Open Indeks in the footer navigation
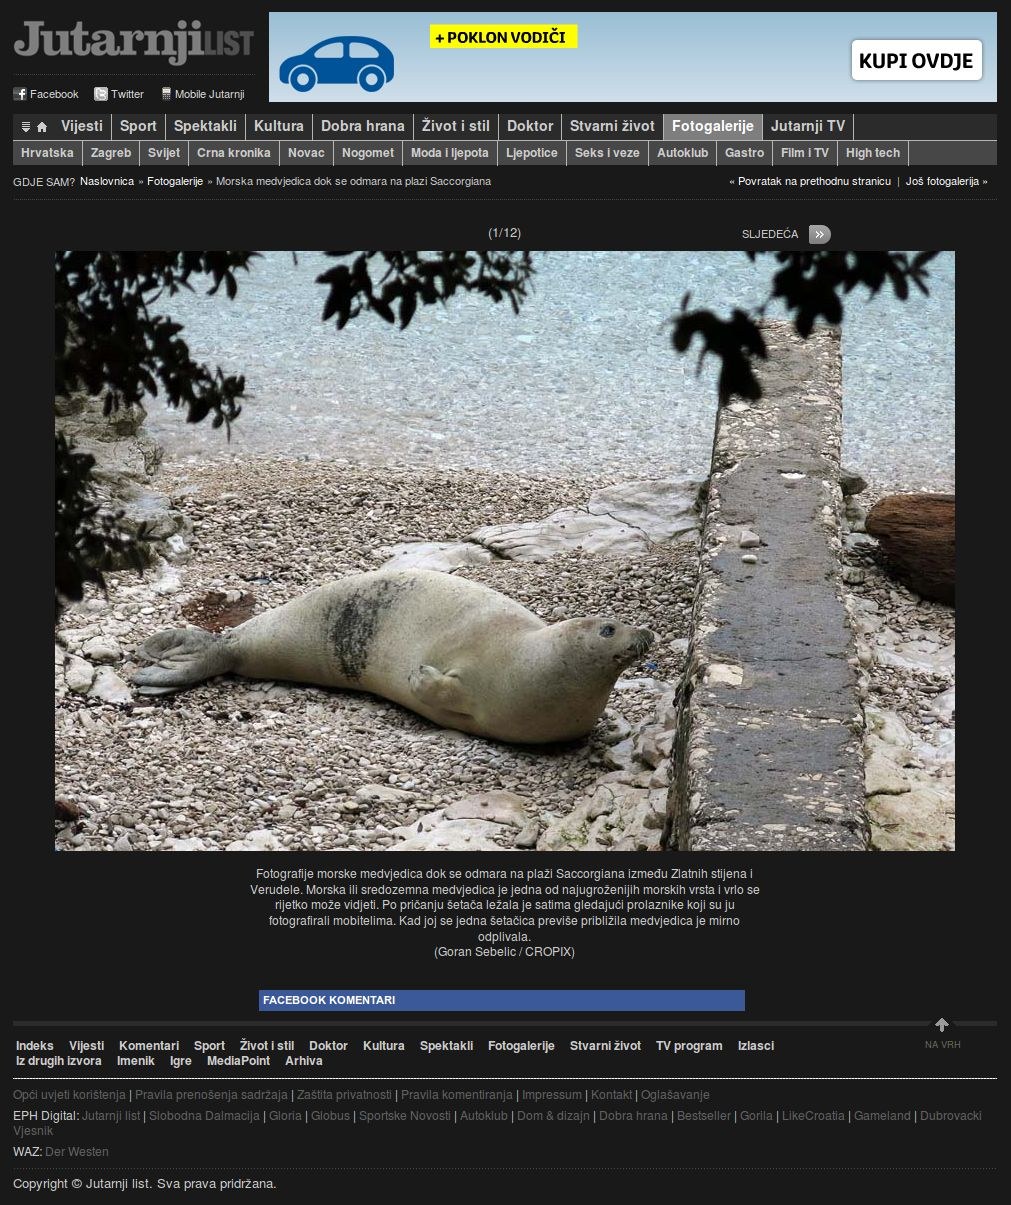Image resolution: width=1011 pixels, height=1205 pixels. click(x=35, y=1046)
